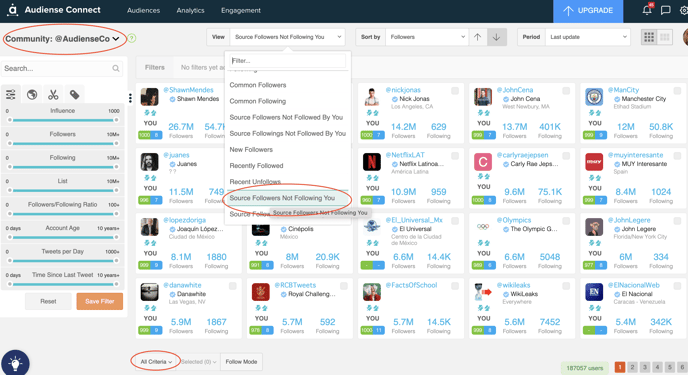Select the @ManCity card checkbox
Screen dimensions: 688x375
coord(677,91)
